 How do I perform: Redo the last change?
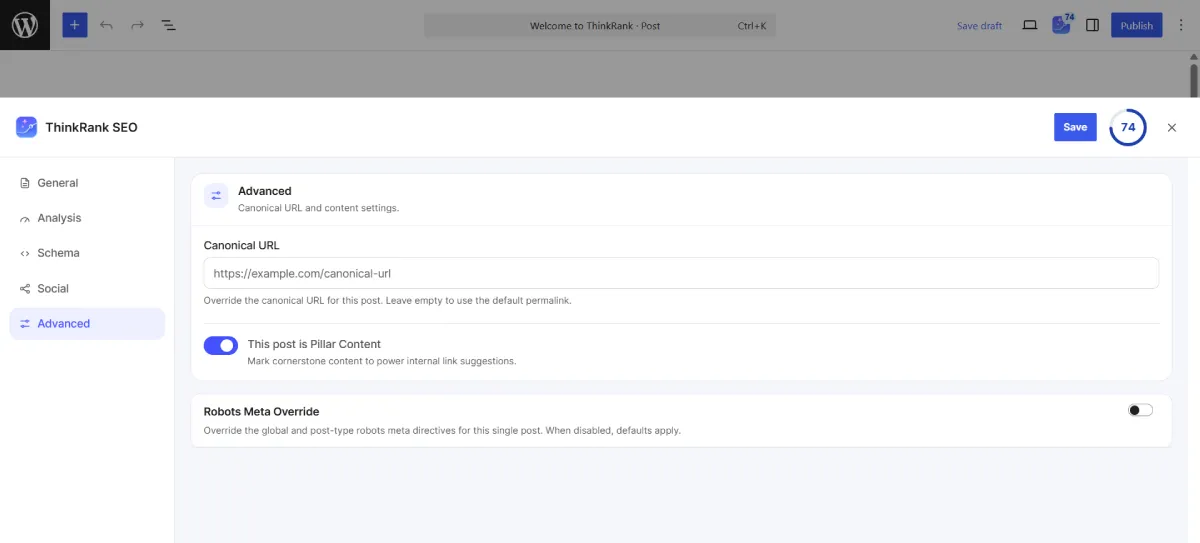[137, 25]
